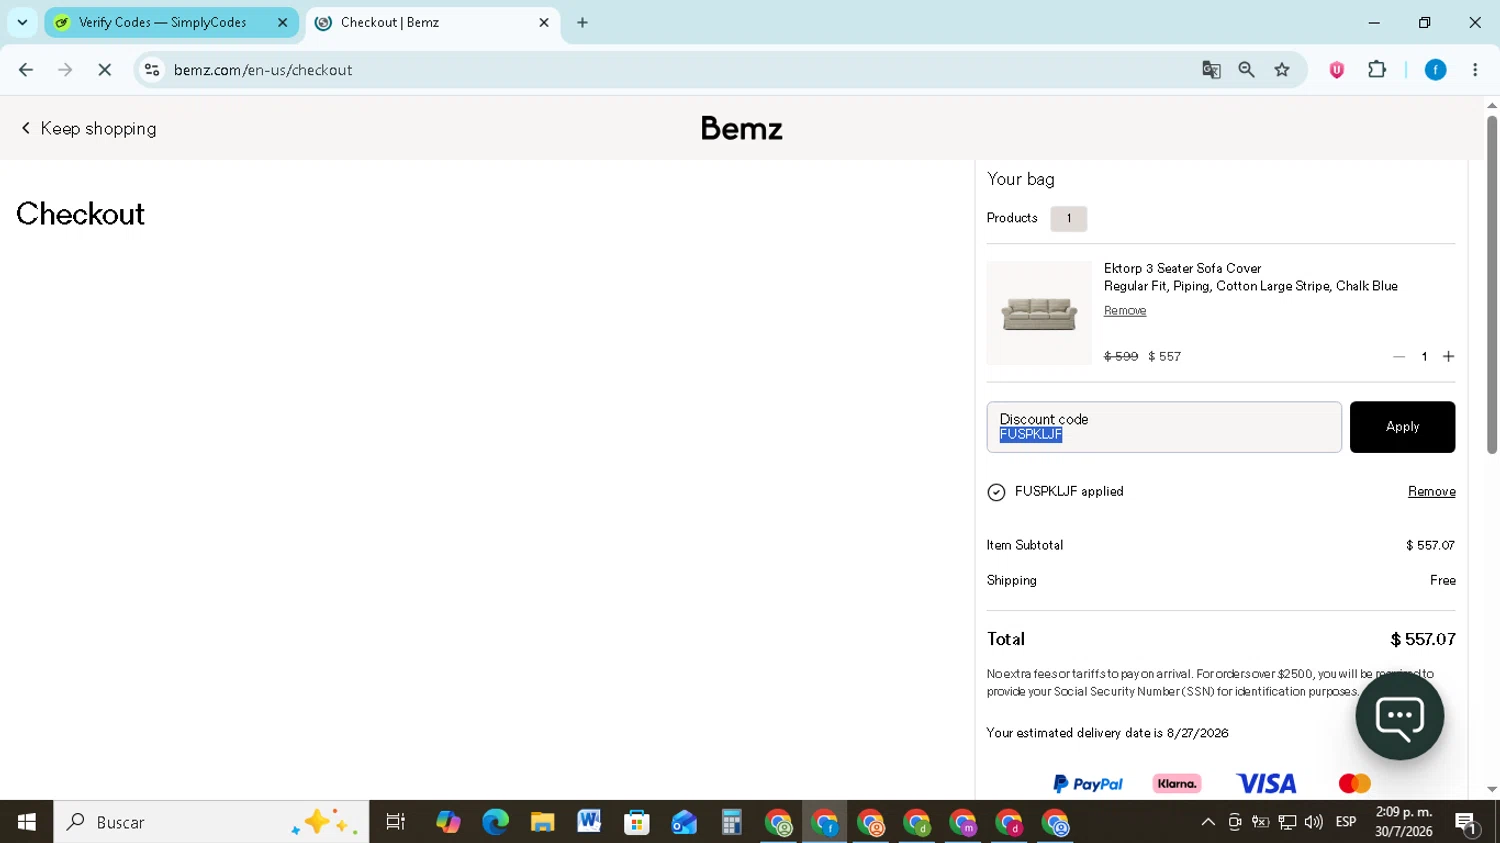Open a new browser tab

tap(583, 22)
